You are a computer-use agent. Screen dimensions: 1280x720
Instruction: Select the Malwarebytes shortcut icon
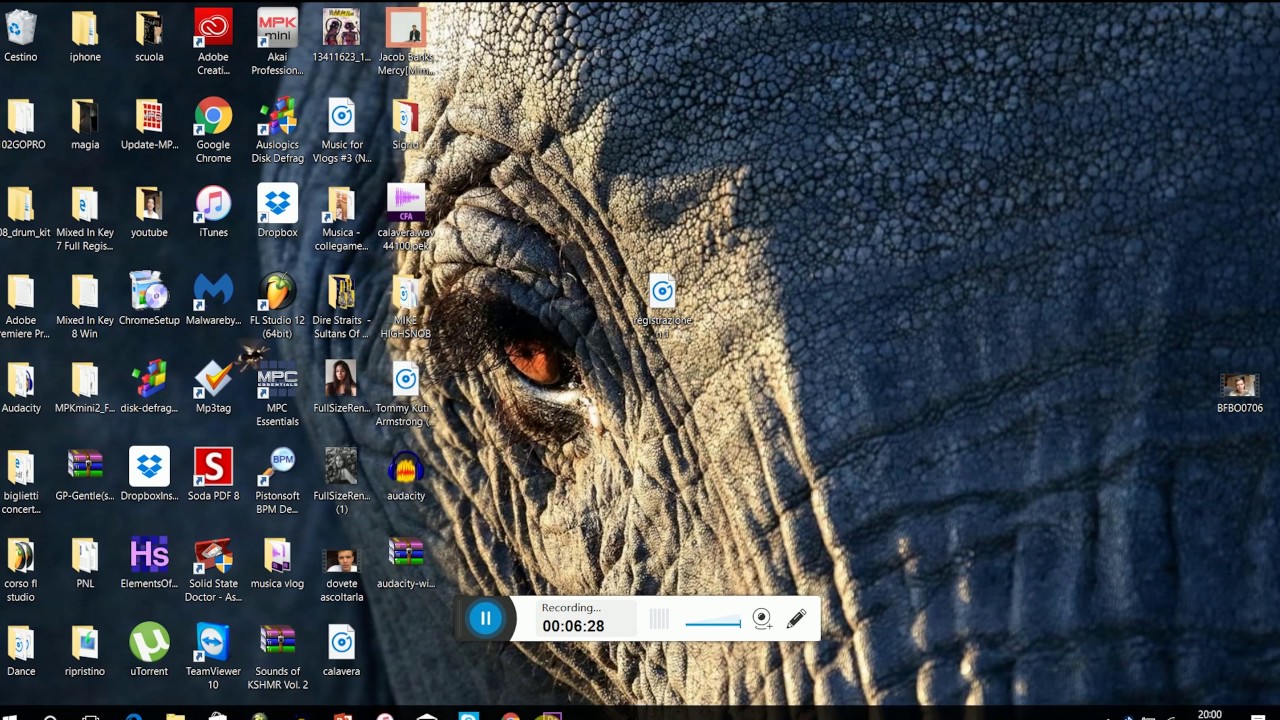(213, 294)
